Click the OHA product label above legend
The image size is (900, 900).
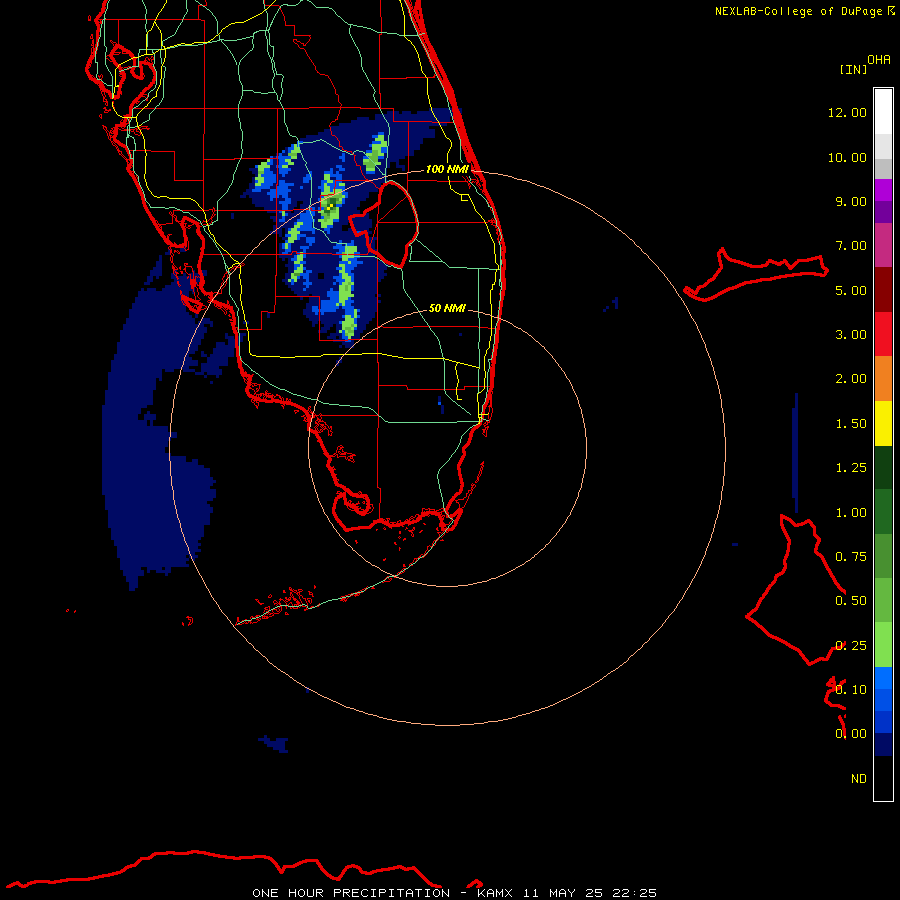click(879, 60)
